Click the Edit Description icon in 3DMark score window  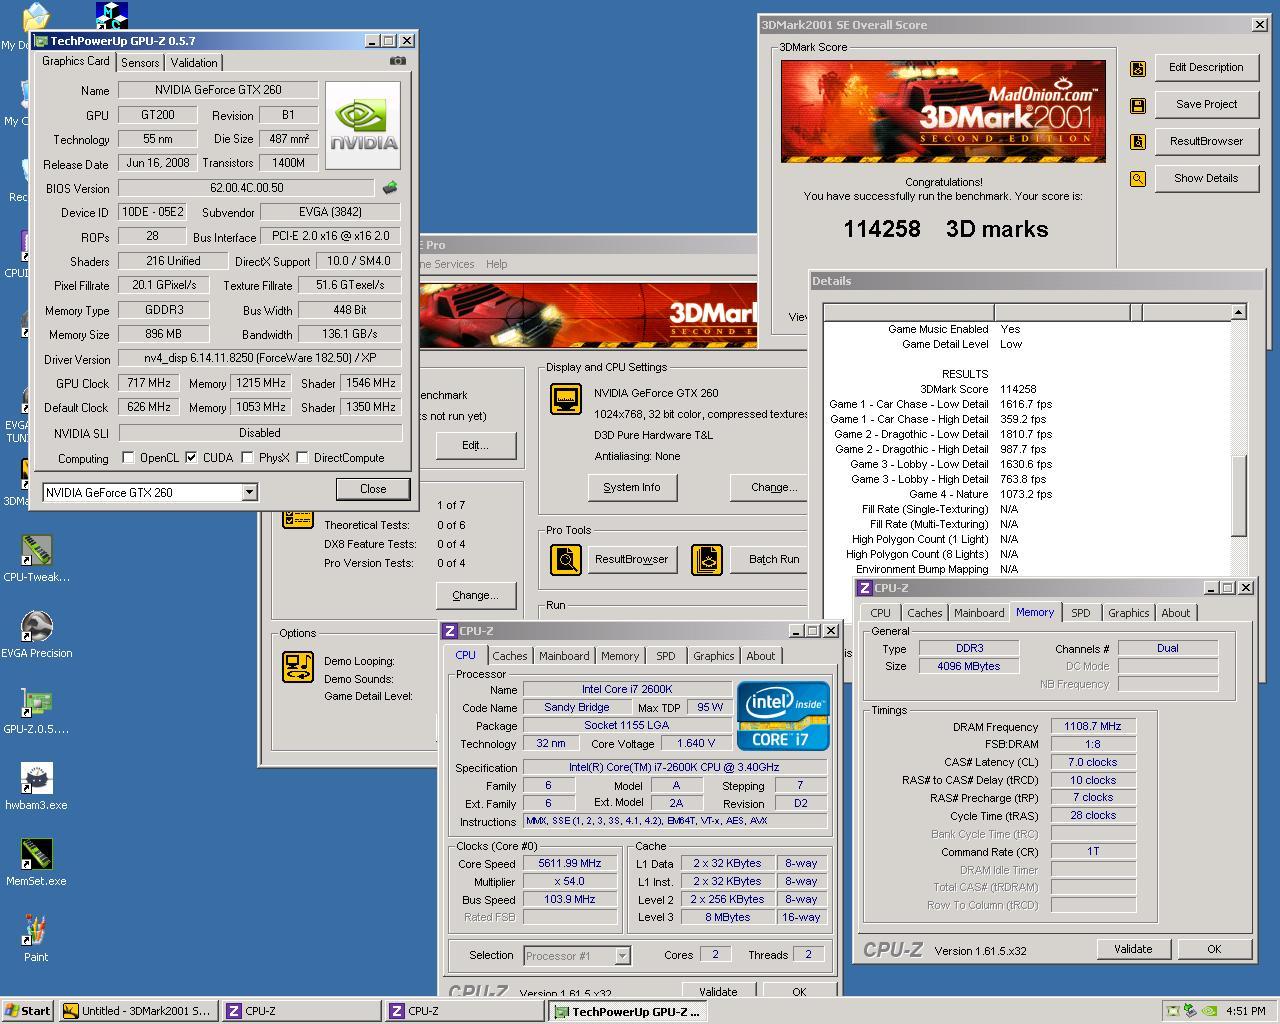(x=1138, y=68)
